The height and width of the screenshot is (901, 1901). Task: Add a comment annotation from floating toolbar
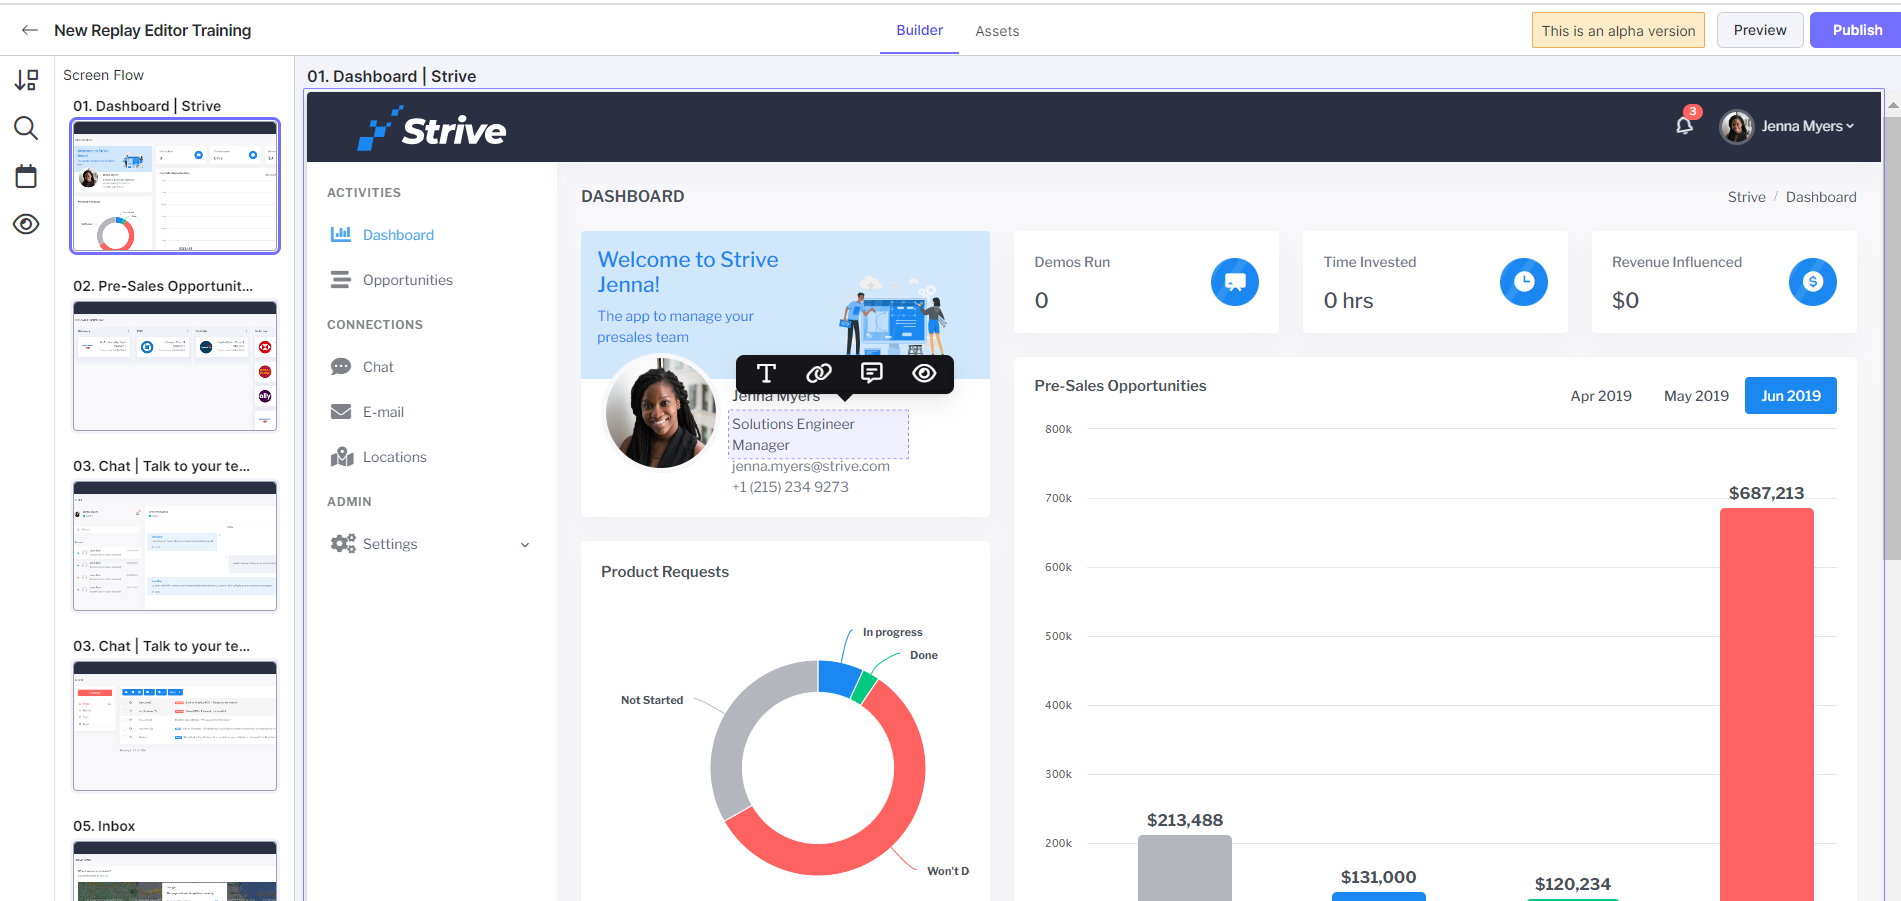872,373
